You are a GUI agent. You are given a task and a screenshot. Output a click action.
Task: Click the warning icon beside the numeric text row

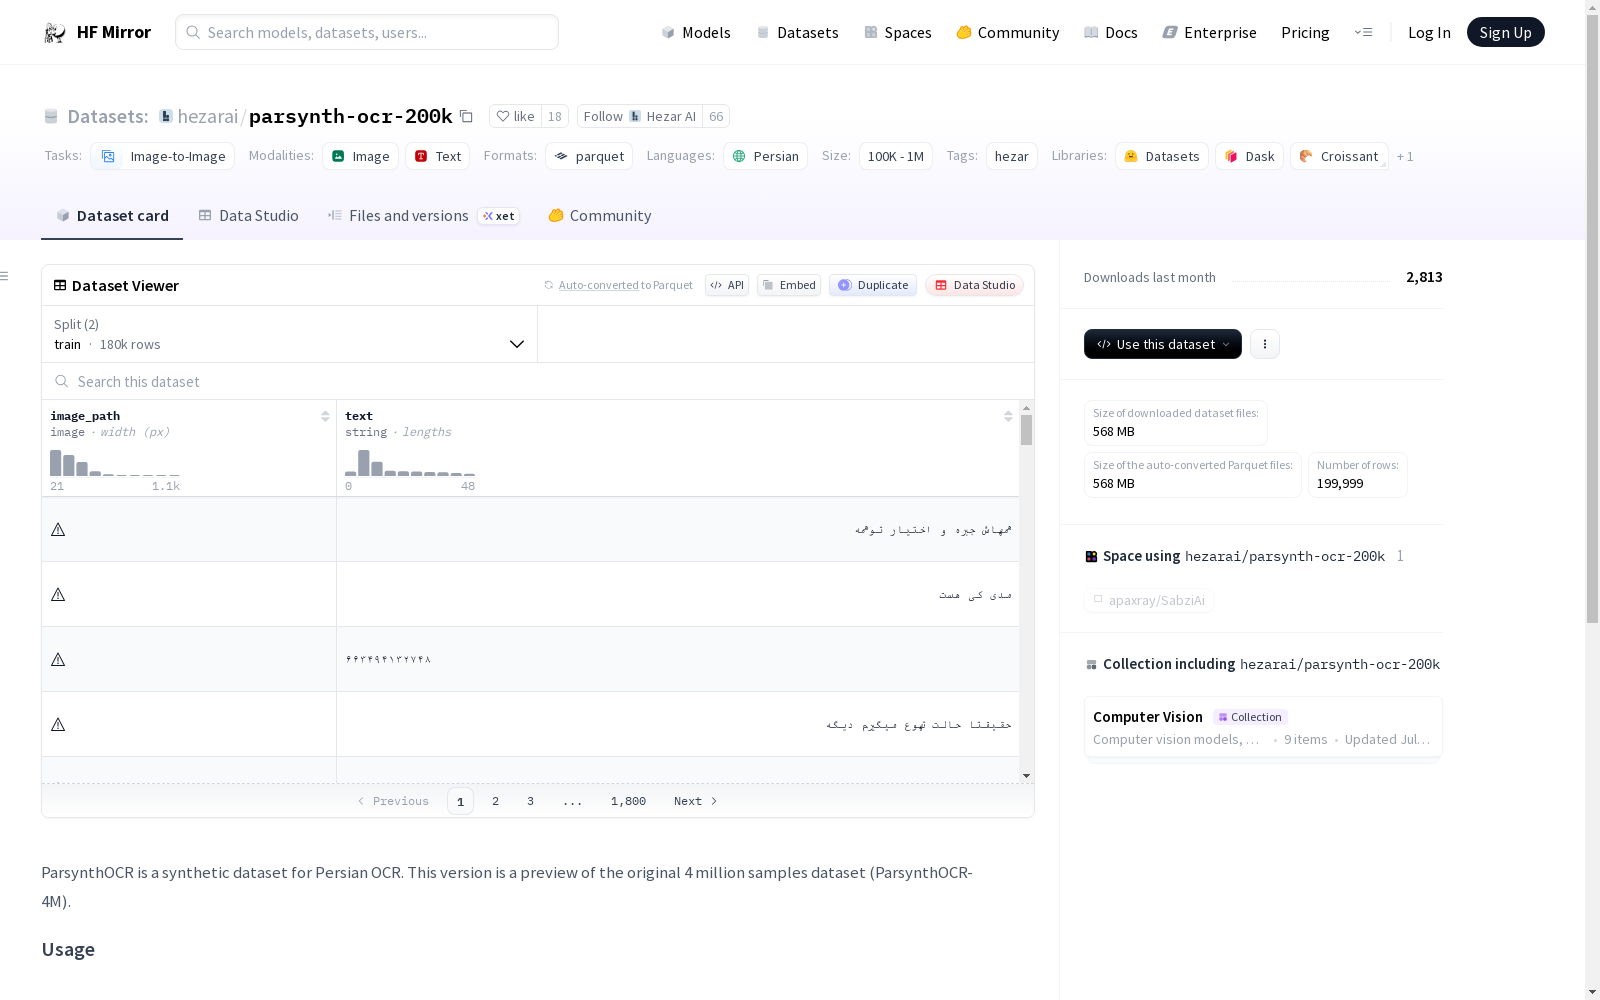point(58,659)
